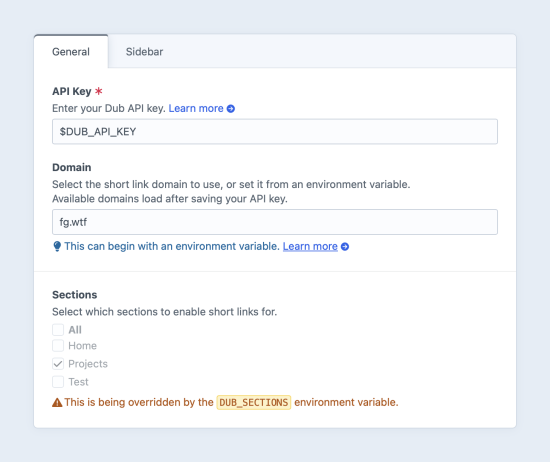Click 'This is being overridden by the' warning text
The image size is (550, 462).
point(139,402)
